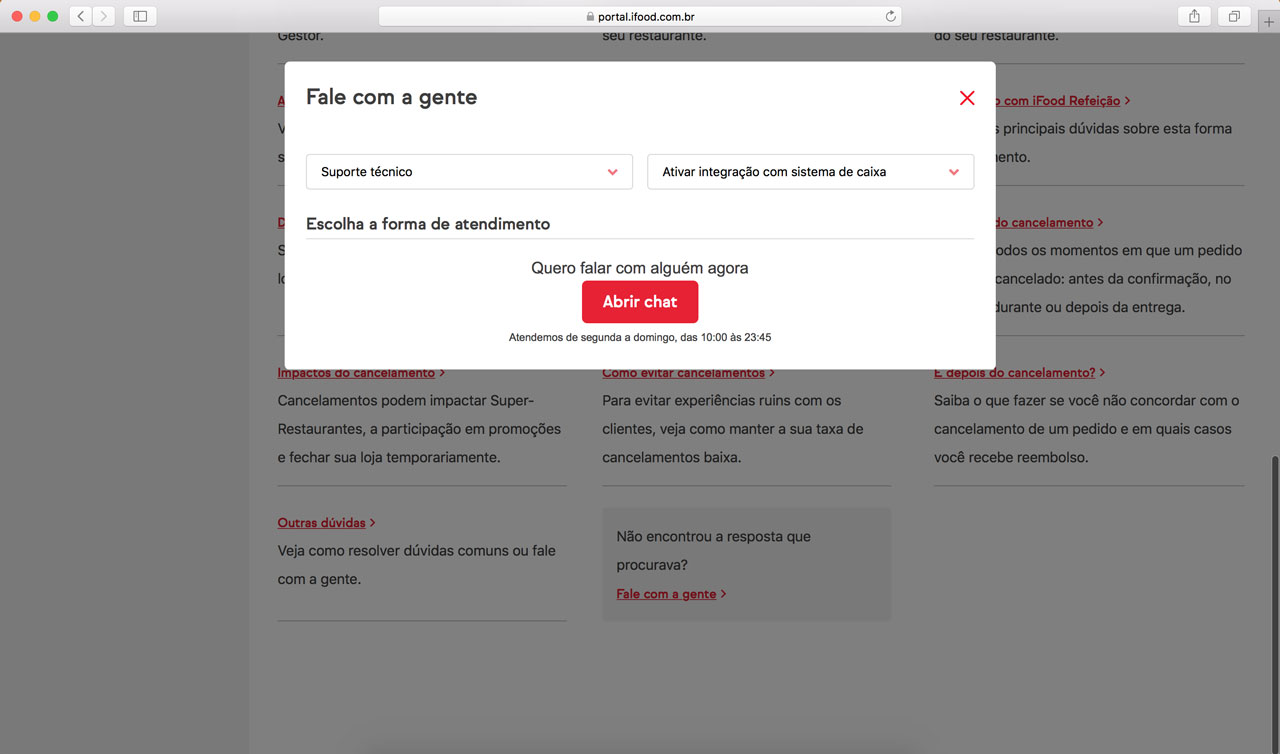Click the Fale com a gente dialog title
The image size is (1280, 754).
pos(391,97)
